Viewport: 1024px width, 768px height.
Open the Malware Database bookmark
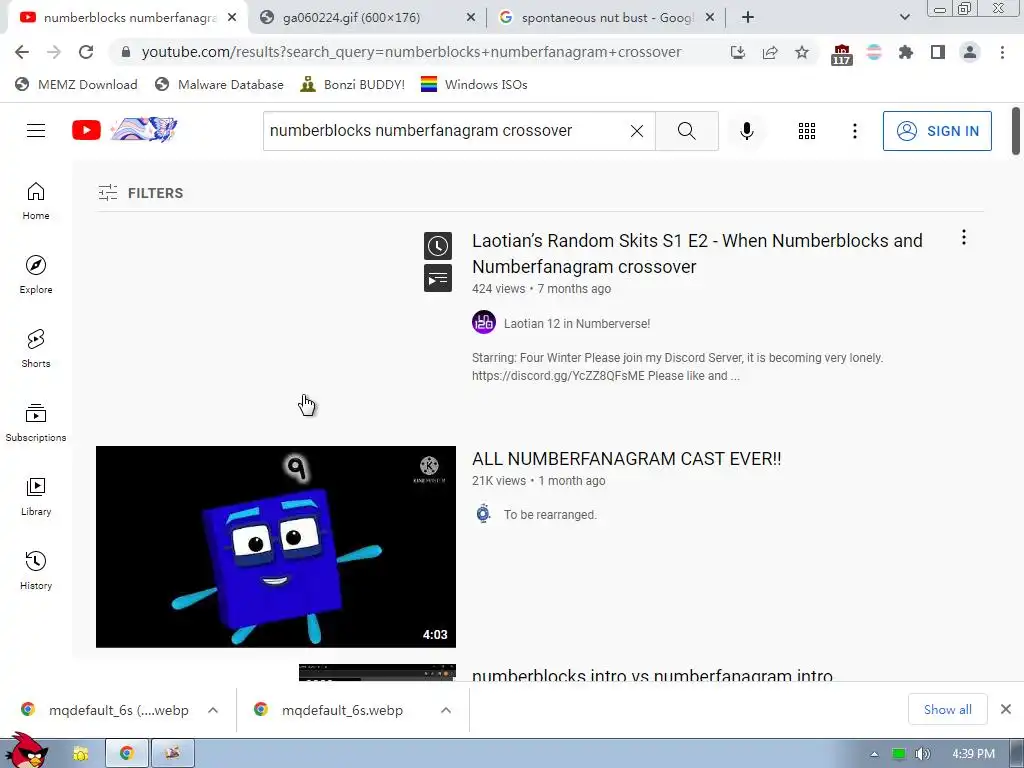[220, 84]
